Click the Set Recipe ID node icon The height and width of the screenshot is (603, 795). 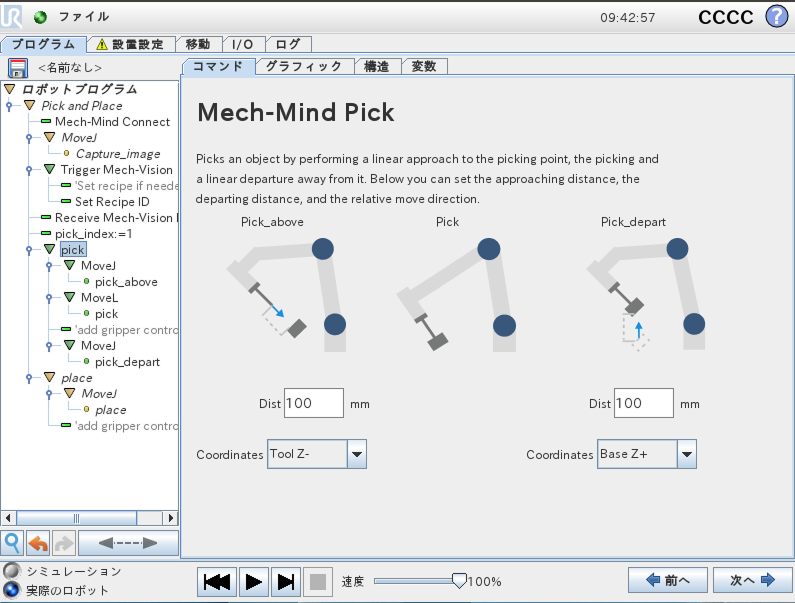point(66,201)
